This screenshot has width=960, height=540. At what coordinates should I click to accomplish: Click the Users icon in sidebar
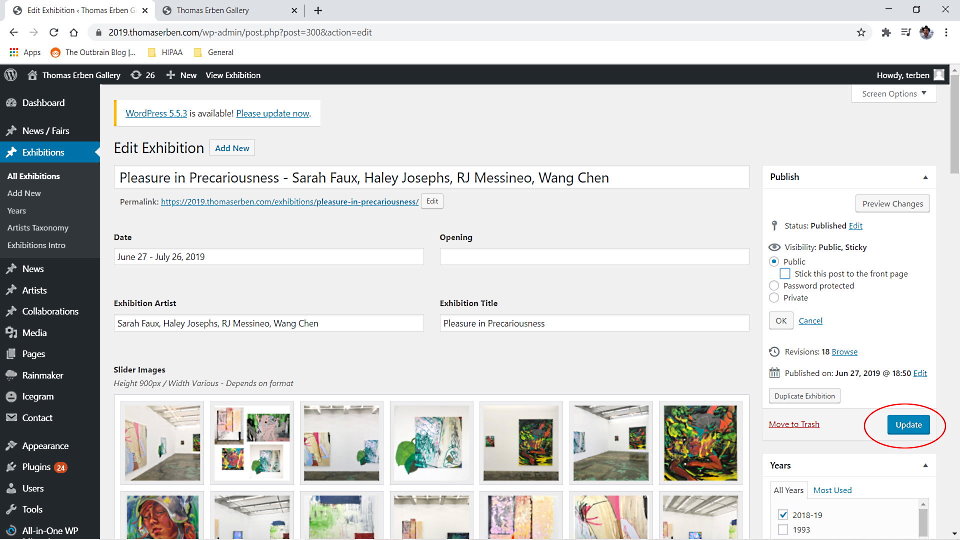[11, 489]
